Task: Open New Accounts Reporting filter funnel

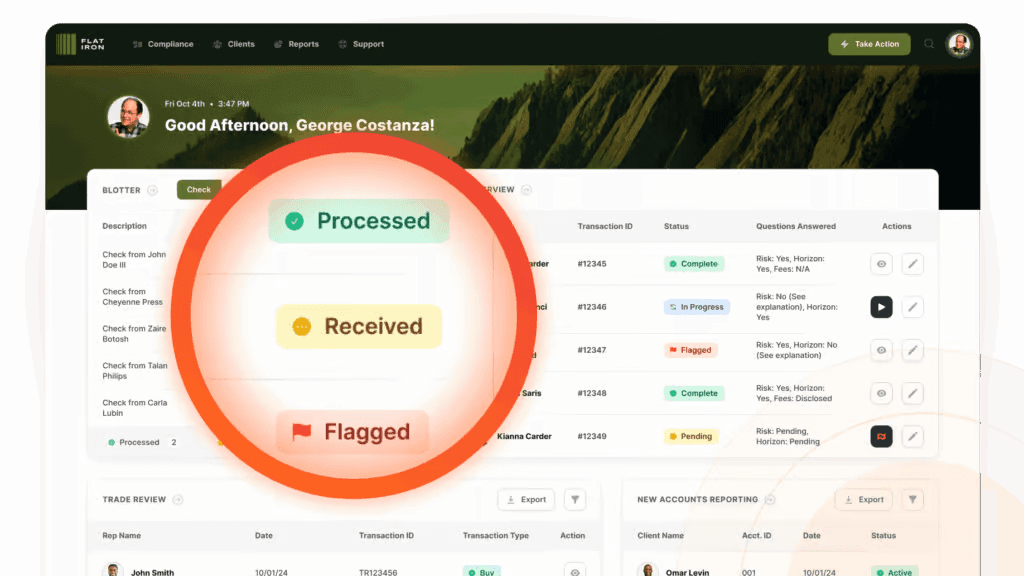Action: tap(912, 500)
